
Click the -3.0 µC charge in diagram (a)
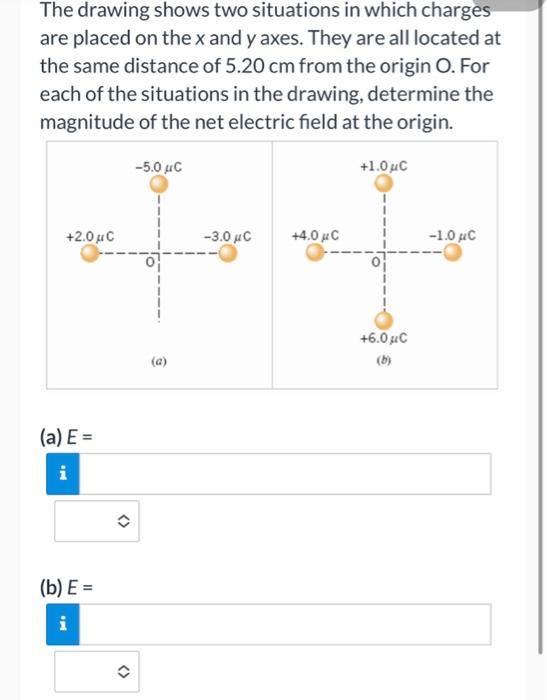228,254
